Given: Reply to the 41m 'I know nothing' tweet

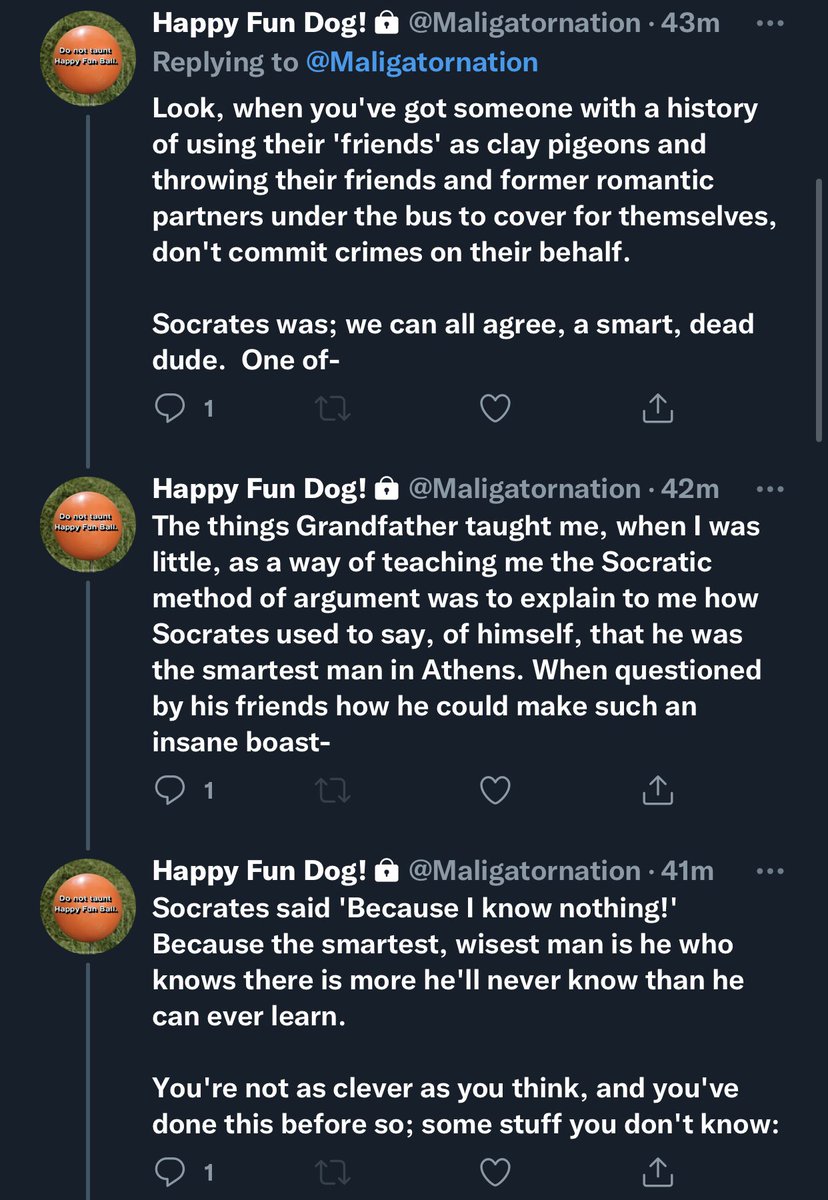Looking at the screenshot, I should point(168,1170).
